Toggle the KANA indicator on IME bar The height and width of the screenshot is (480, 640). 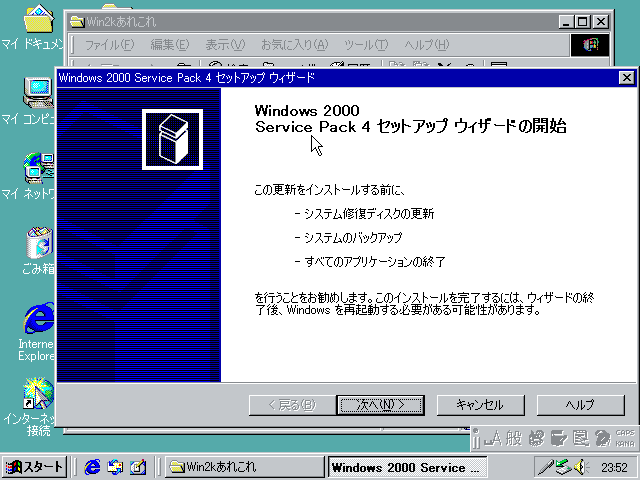625,444
